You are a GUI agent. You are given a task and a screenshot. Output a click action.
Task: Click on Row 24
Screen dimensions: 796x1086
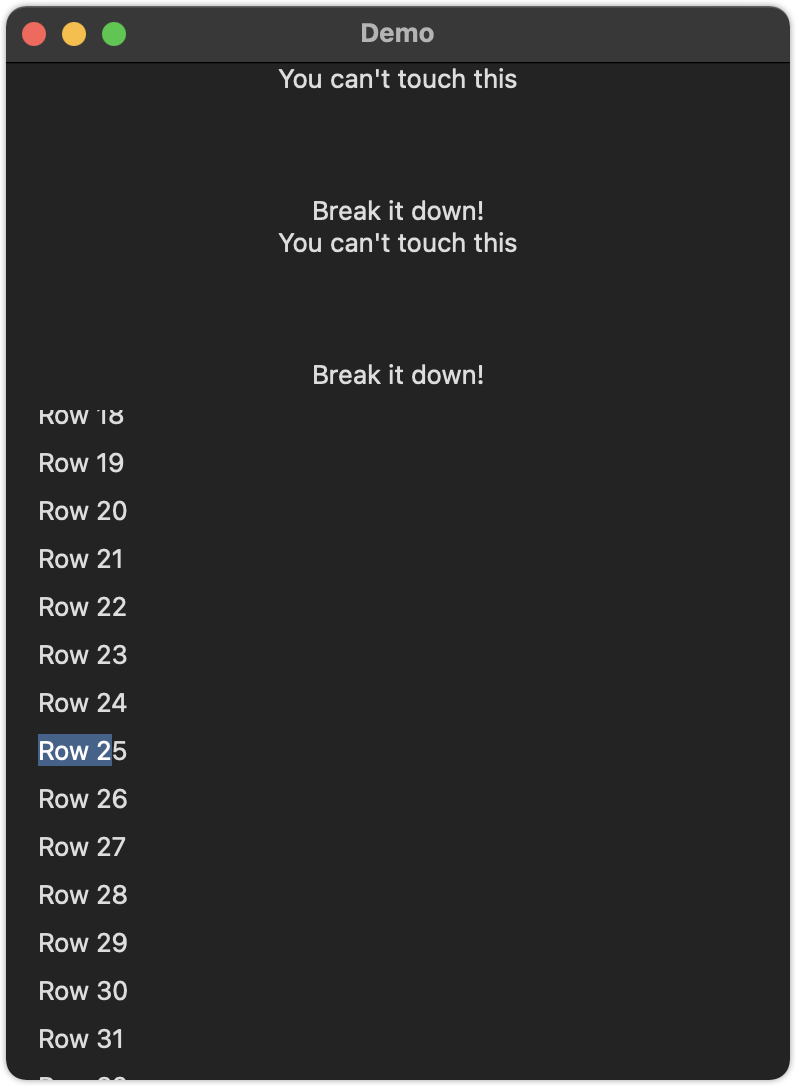[83, 703]
